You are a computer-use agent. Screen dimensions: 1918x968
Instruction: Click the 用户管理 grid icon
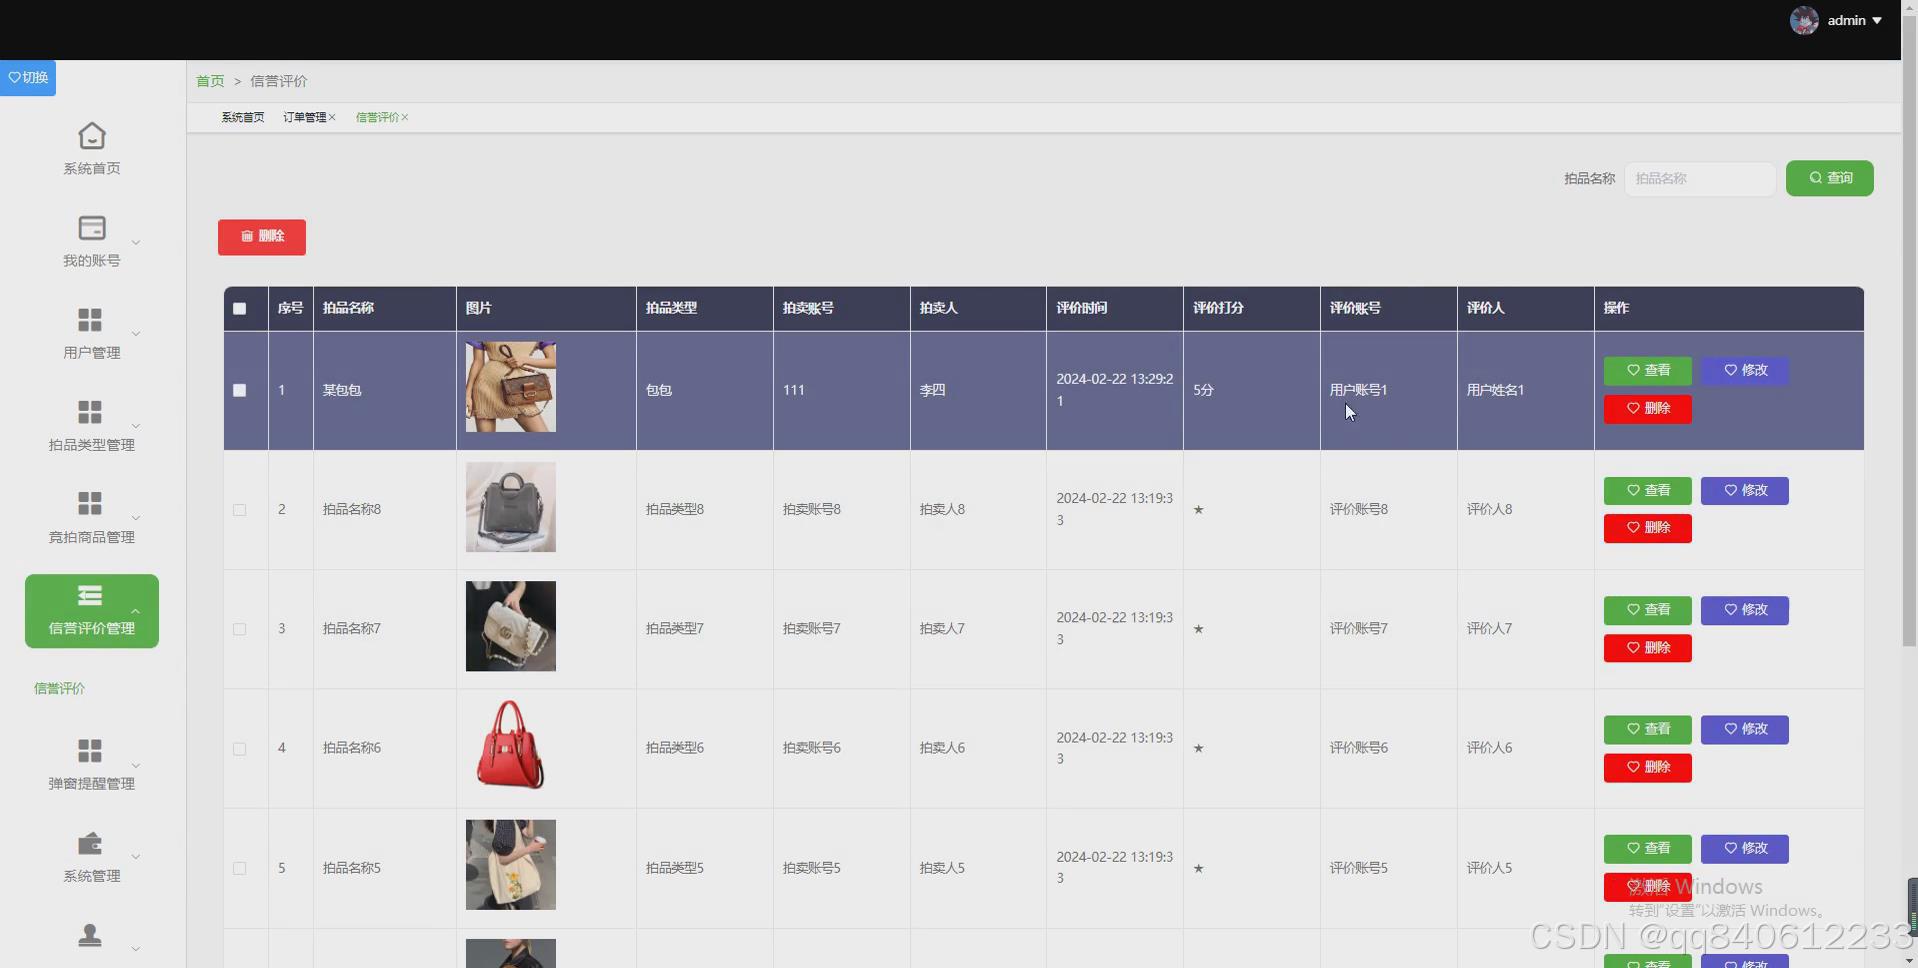coord(90,320)
